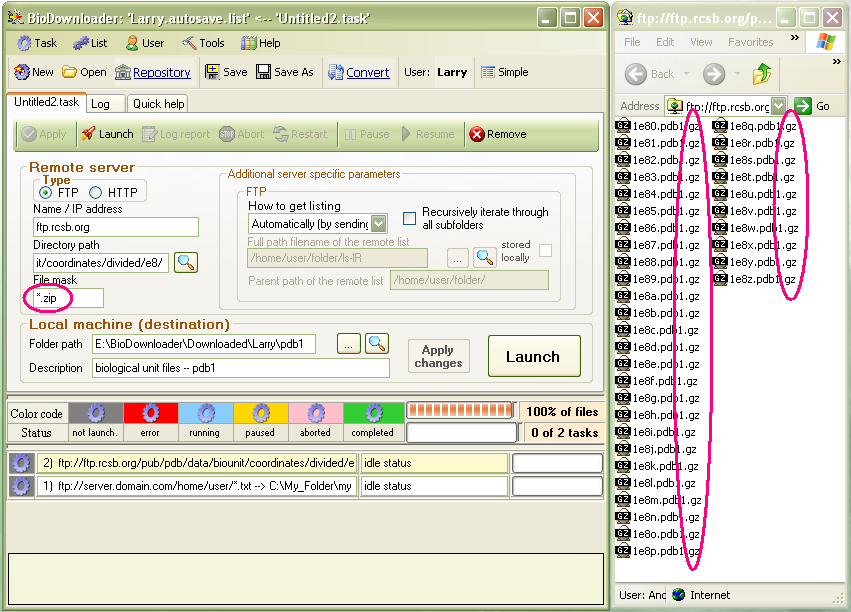The height and width of the screenshot is (612, 851).
Task: Expand the How to get listing dropdown
Action: [x=379, y=224]
